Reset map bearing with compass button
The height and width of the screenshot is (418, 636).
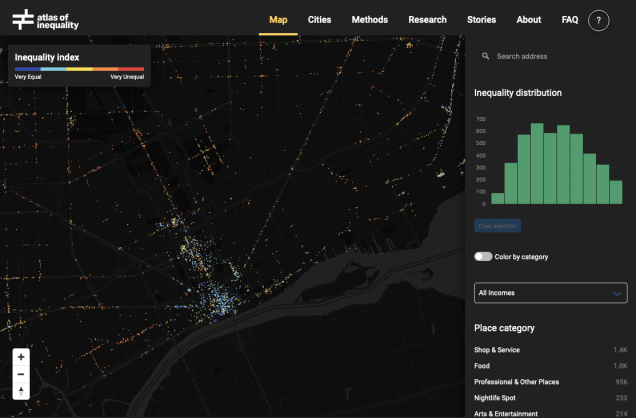pyautogui.click(x=21, y=390)
